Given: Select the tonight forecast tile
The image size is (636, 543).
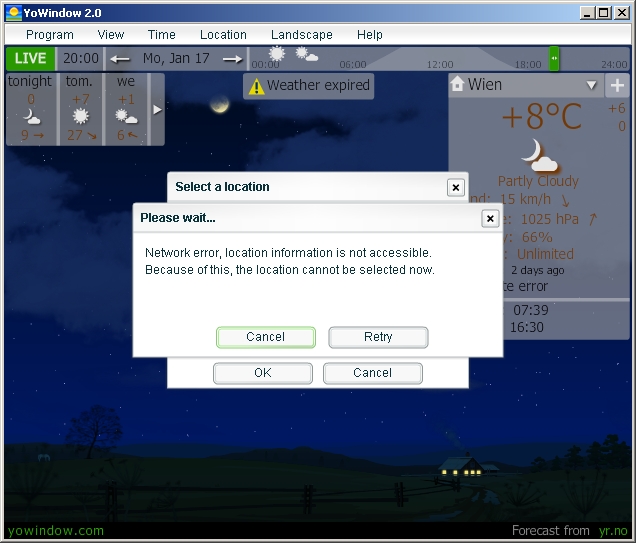Looking at the screenshot, I should point(30,109).
